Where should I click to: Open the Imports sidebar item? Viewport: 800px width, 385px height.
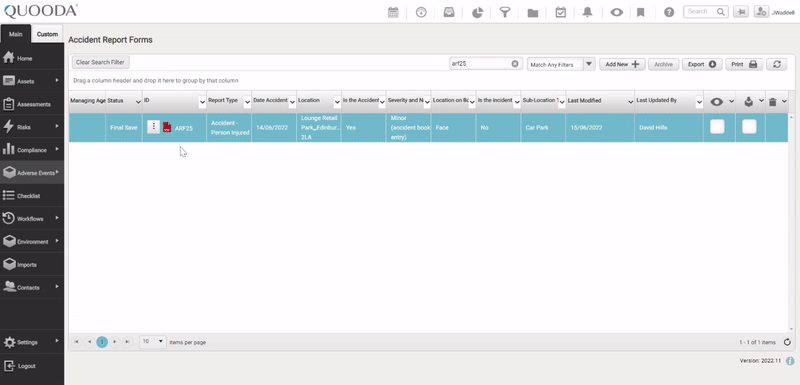tap(32, 265)
